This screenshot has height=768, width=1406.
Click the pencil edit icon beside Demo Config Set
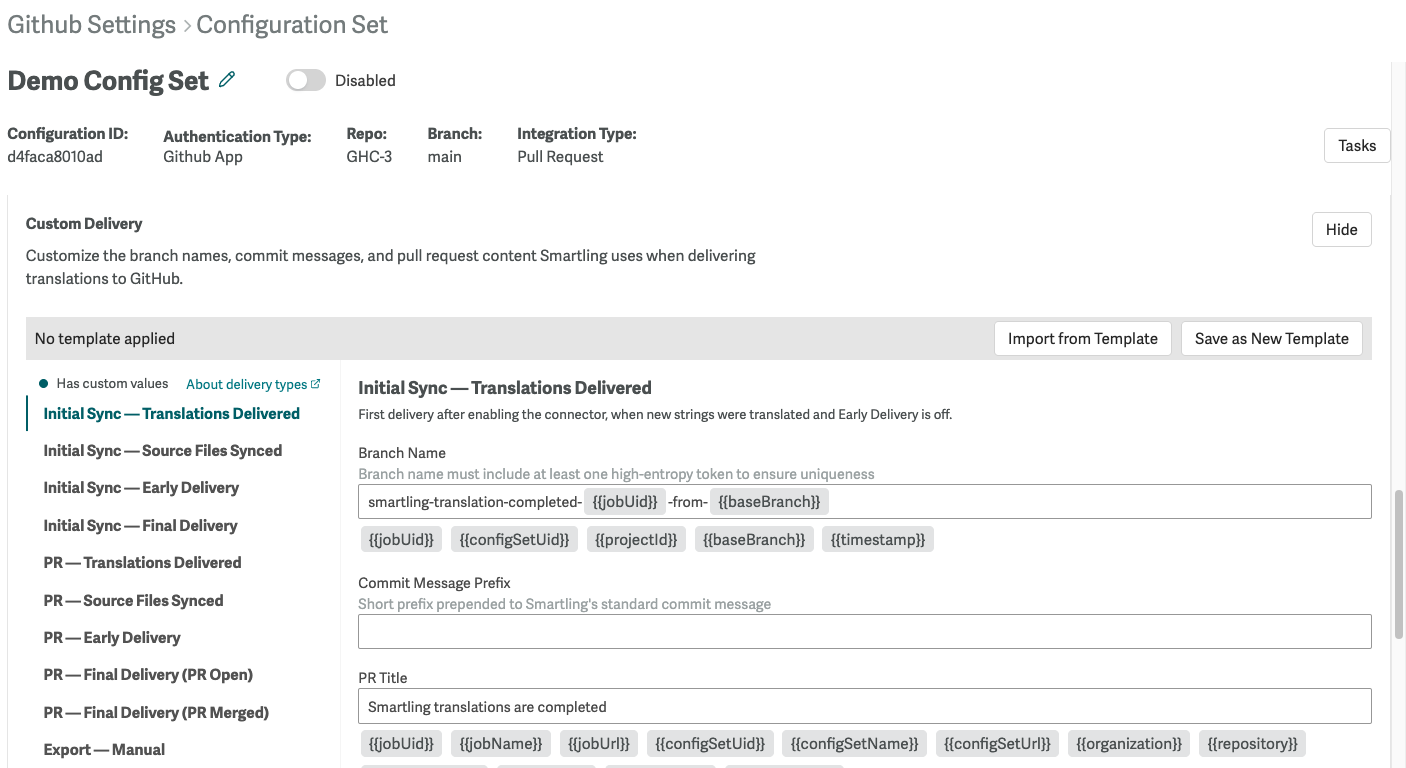coord(228,80)
